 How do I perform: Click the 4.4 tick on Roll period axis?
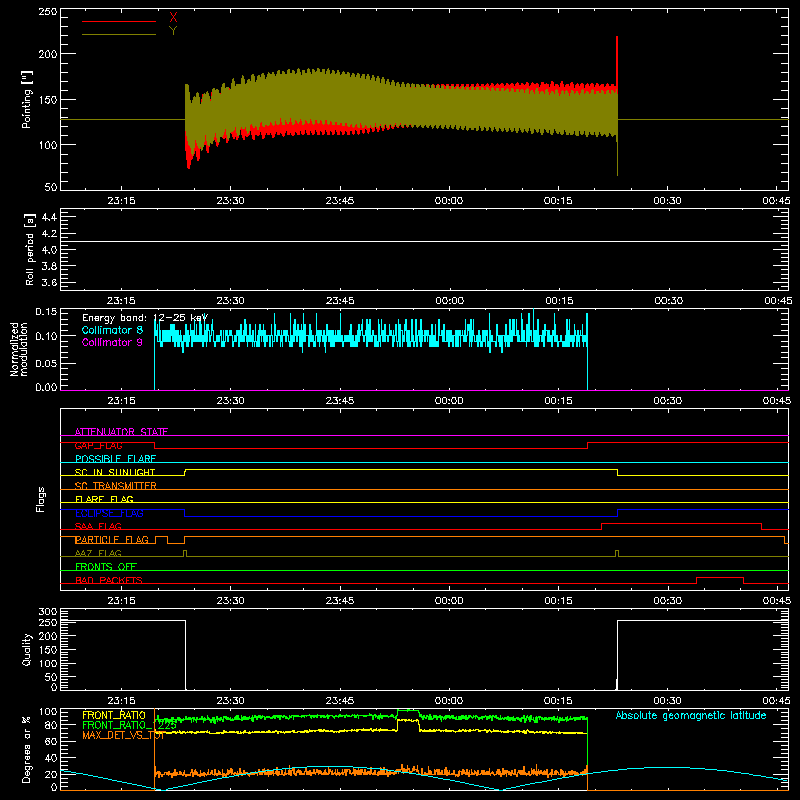tap(49, 217)
